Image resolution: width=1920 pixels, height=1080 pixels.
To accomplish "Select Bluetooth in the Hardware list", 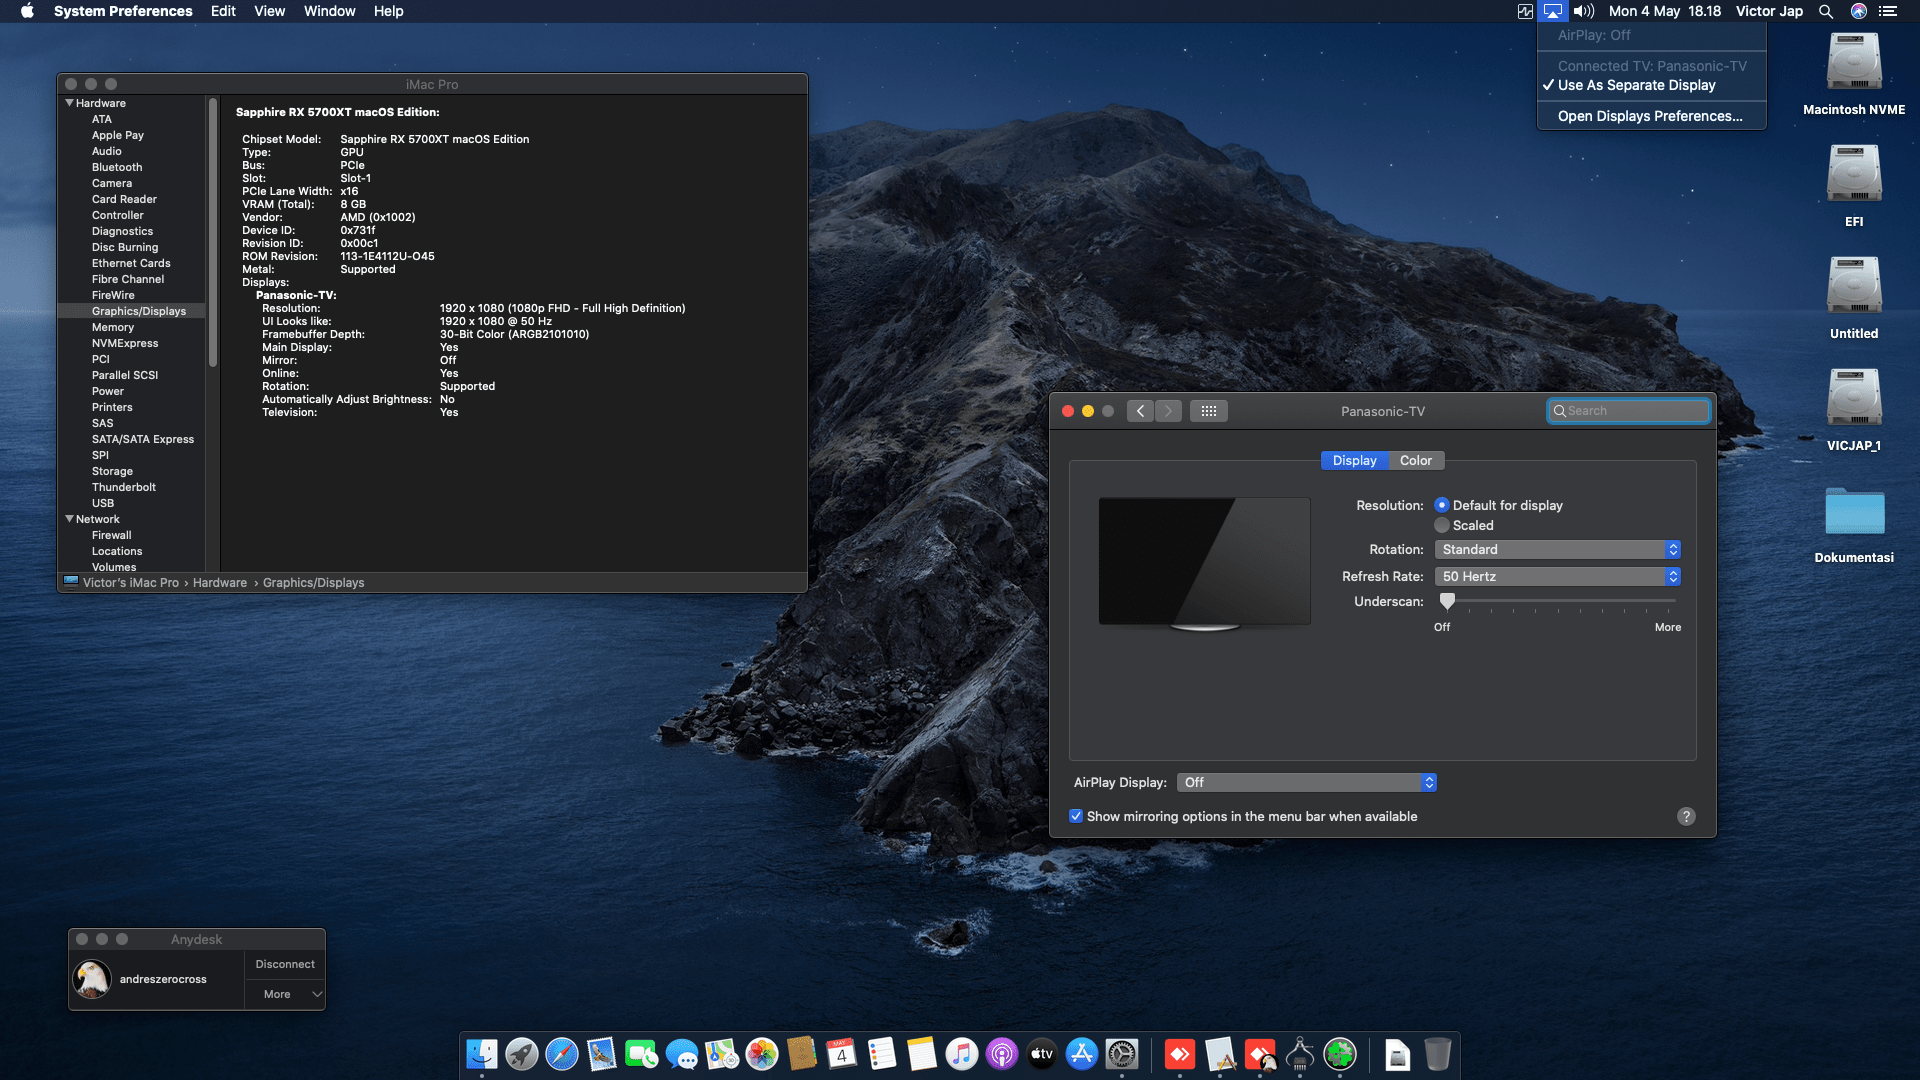I will click(117, 167).
